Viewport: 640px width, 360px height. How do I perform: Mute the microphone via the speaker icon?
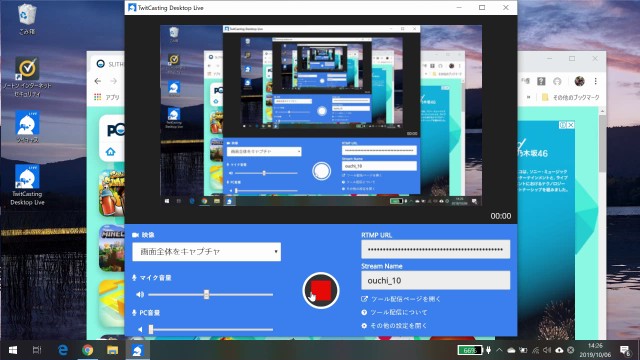tap(140, 294)
